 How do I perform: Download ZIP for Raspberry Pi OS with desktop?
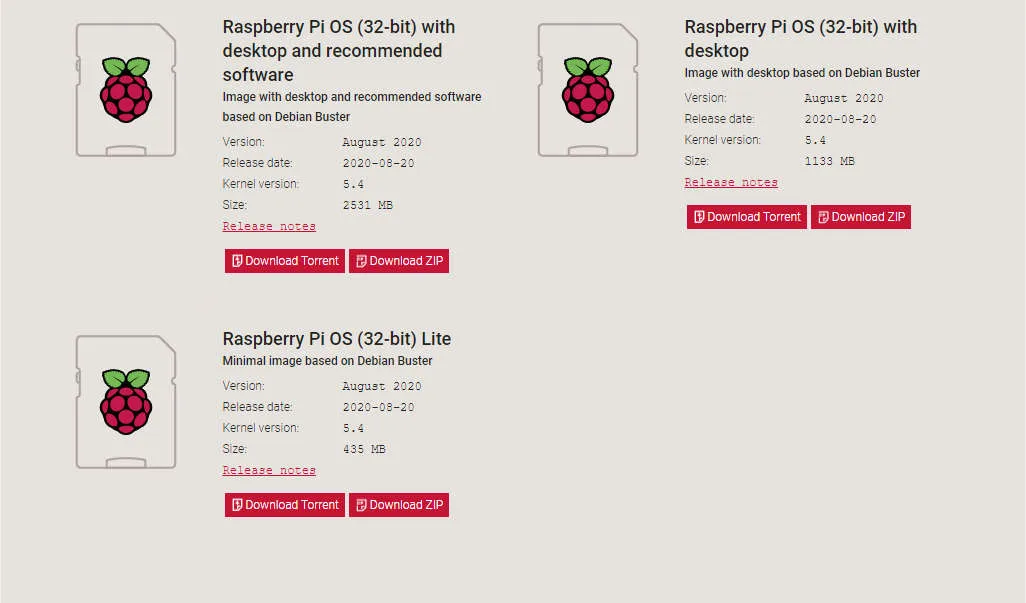click(x=861, y=217)
